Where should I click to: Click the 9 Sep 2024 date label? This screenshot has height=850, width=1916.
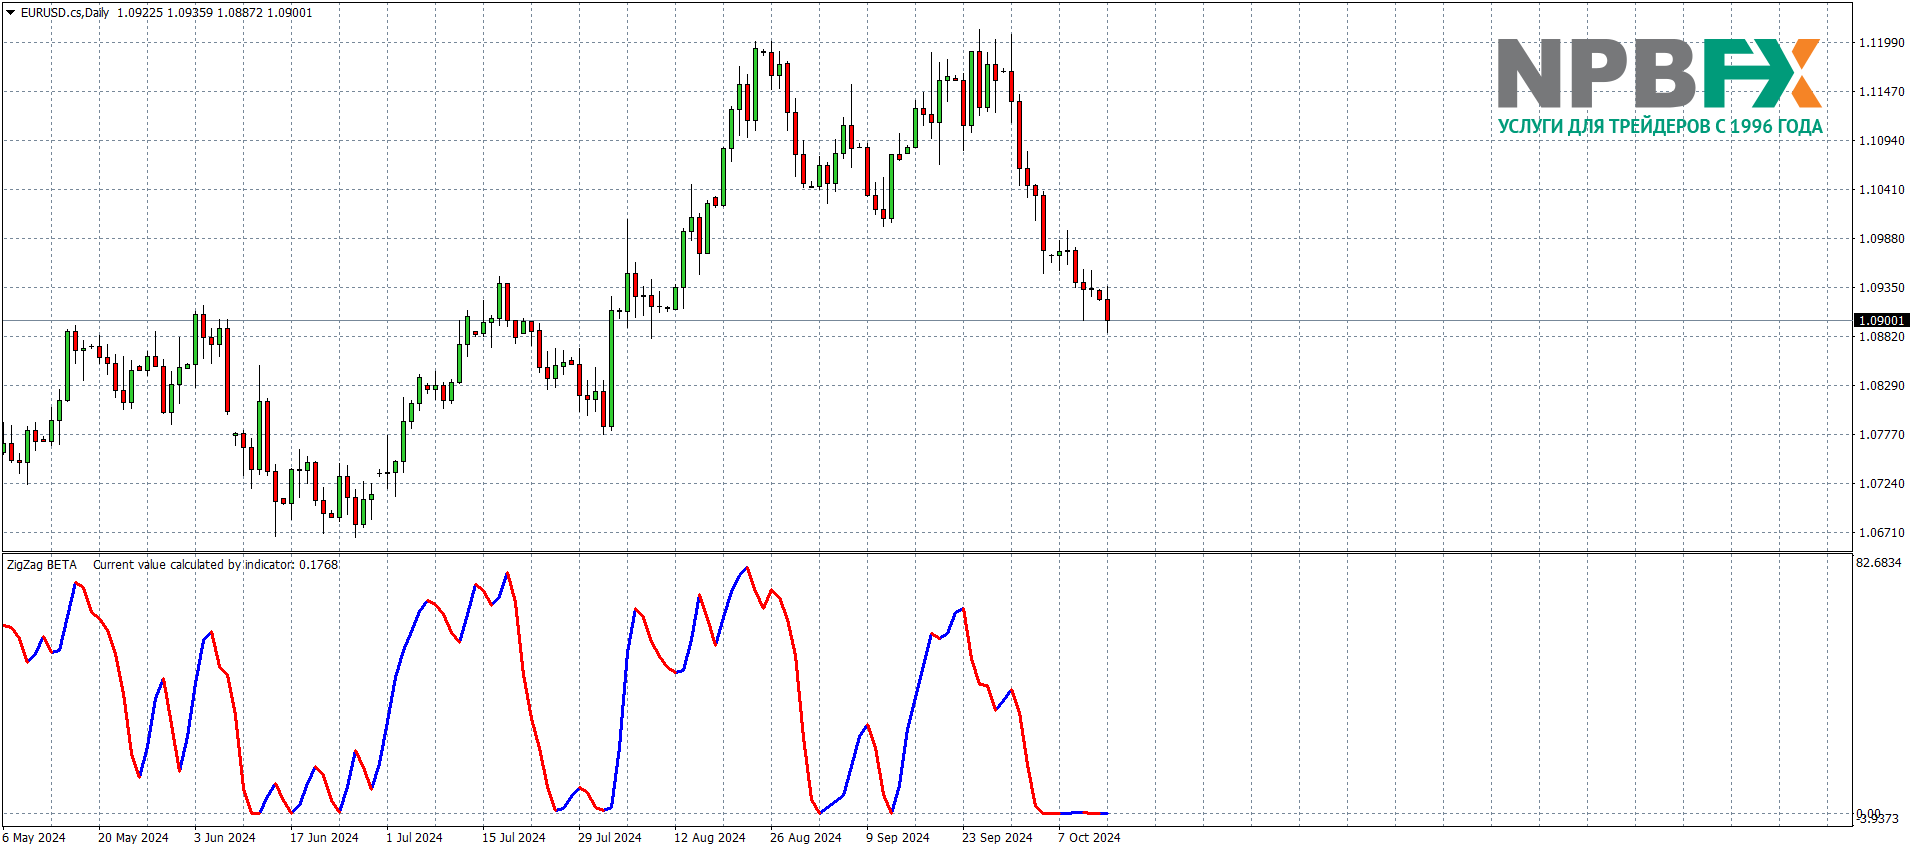coord(898,838)
